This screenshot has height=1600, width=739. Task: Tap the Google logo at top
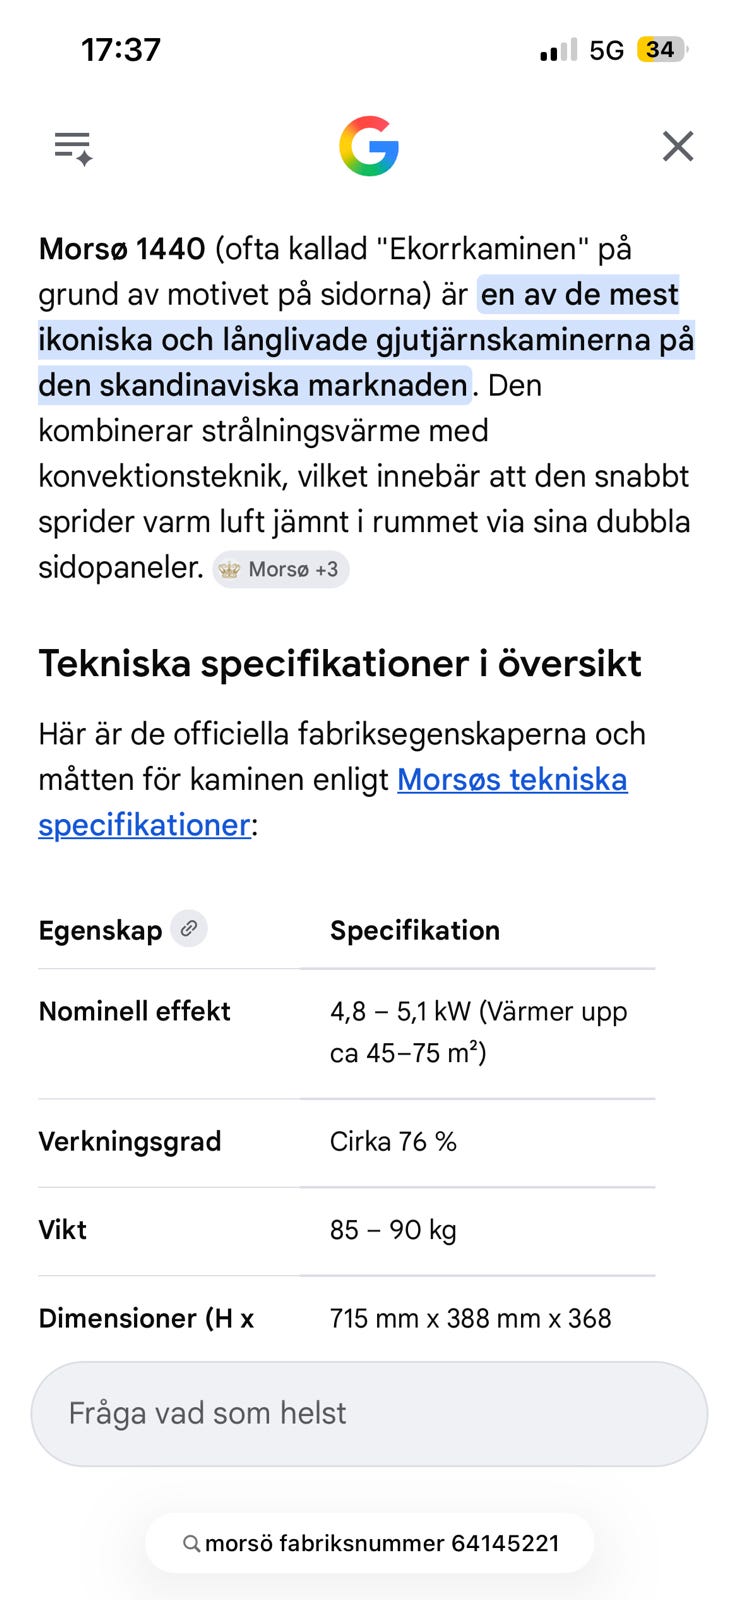369,146
